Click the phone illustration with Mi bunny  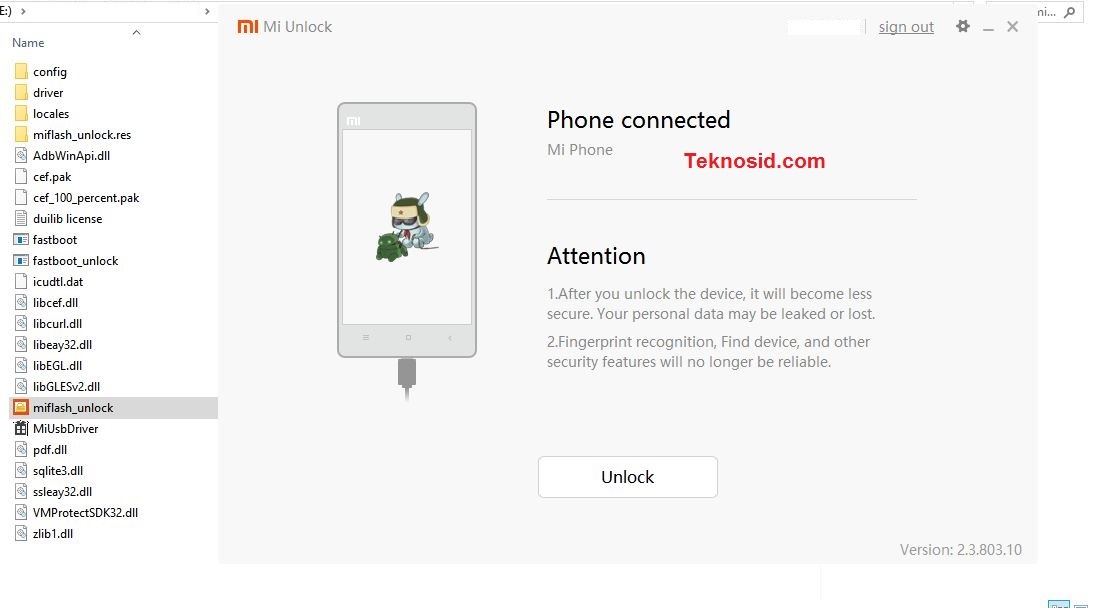[407, 230]
